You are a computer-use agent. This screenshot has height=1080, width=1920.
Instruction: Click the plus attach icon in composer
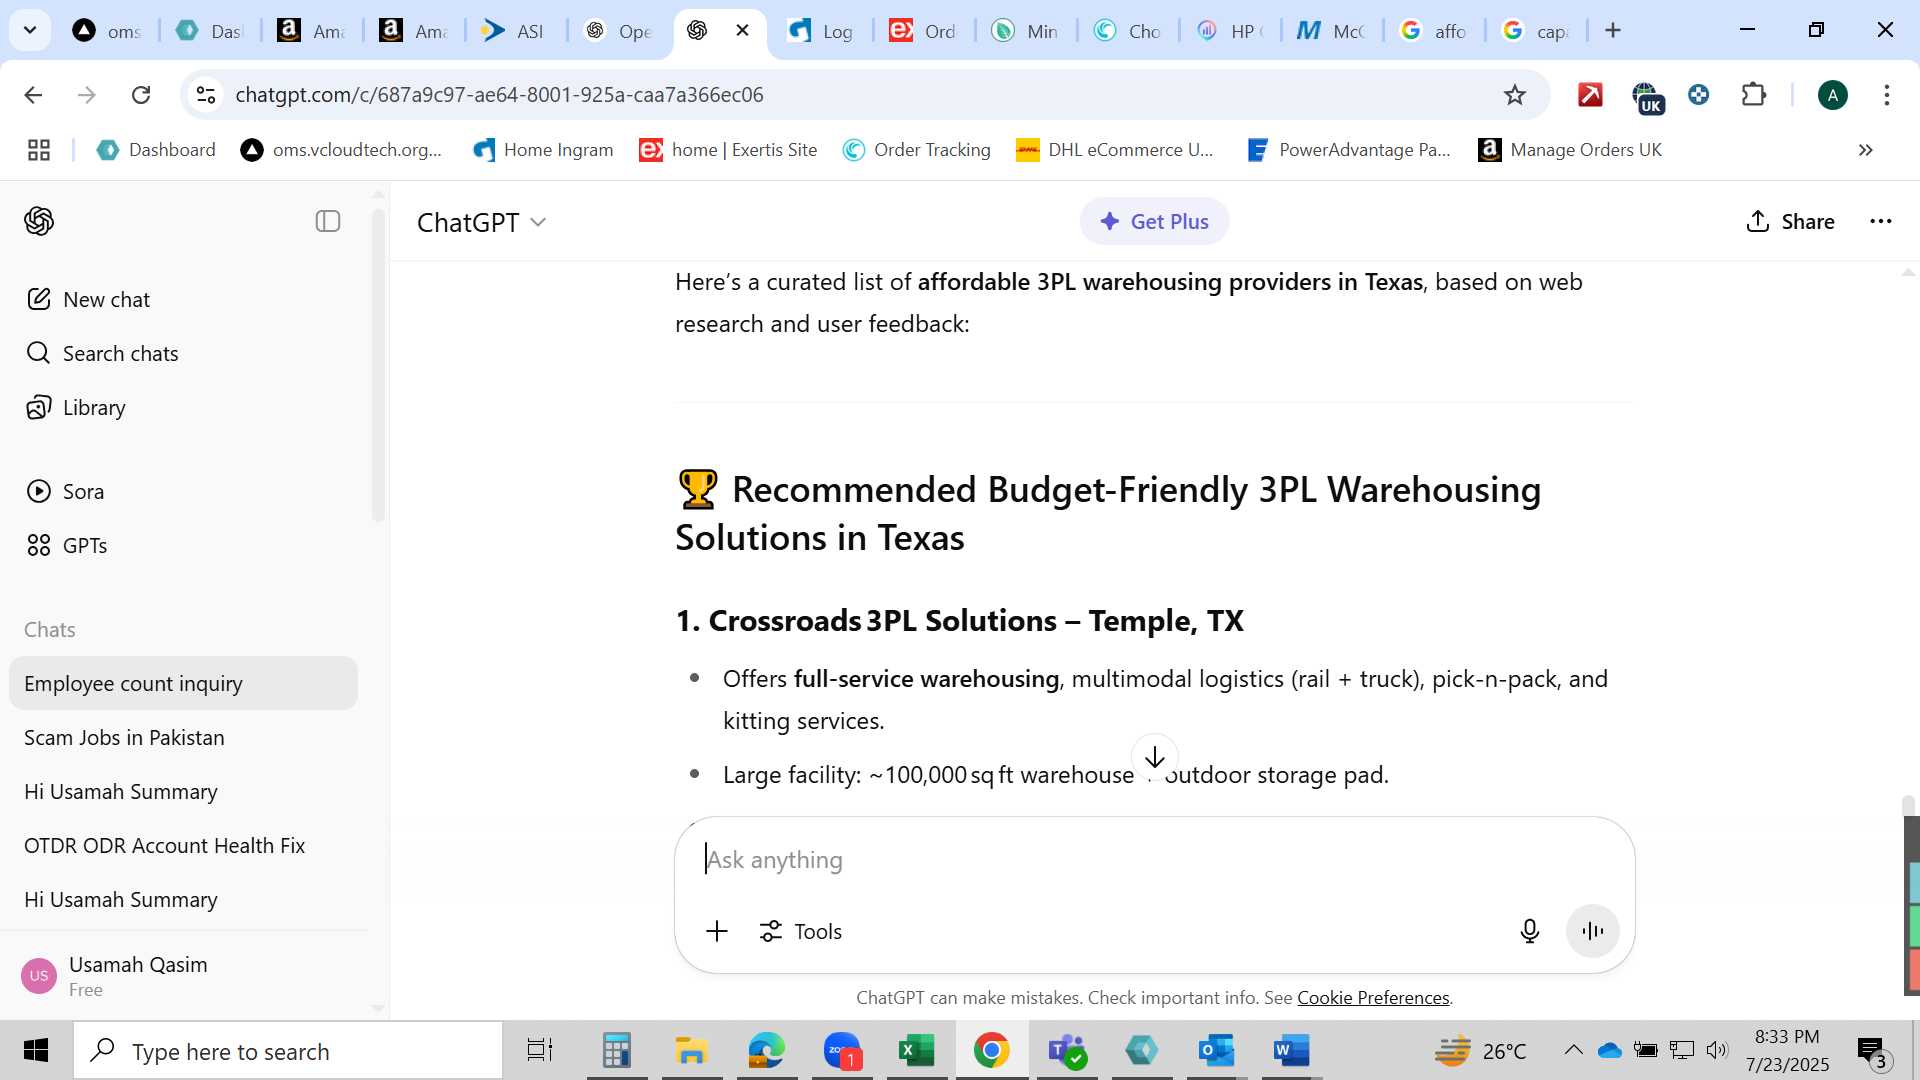coord(717,932)
